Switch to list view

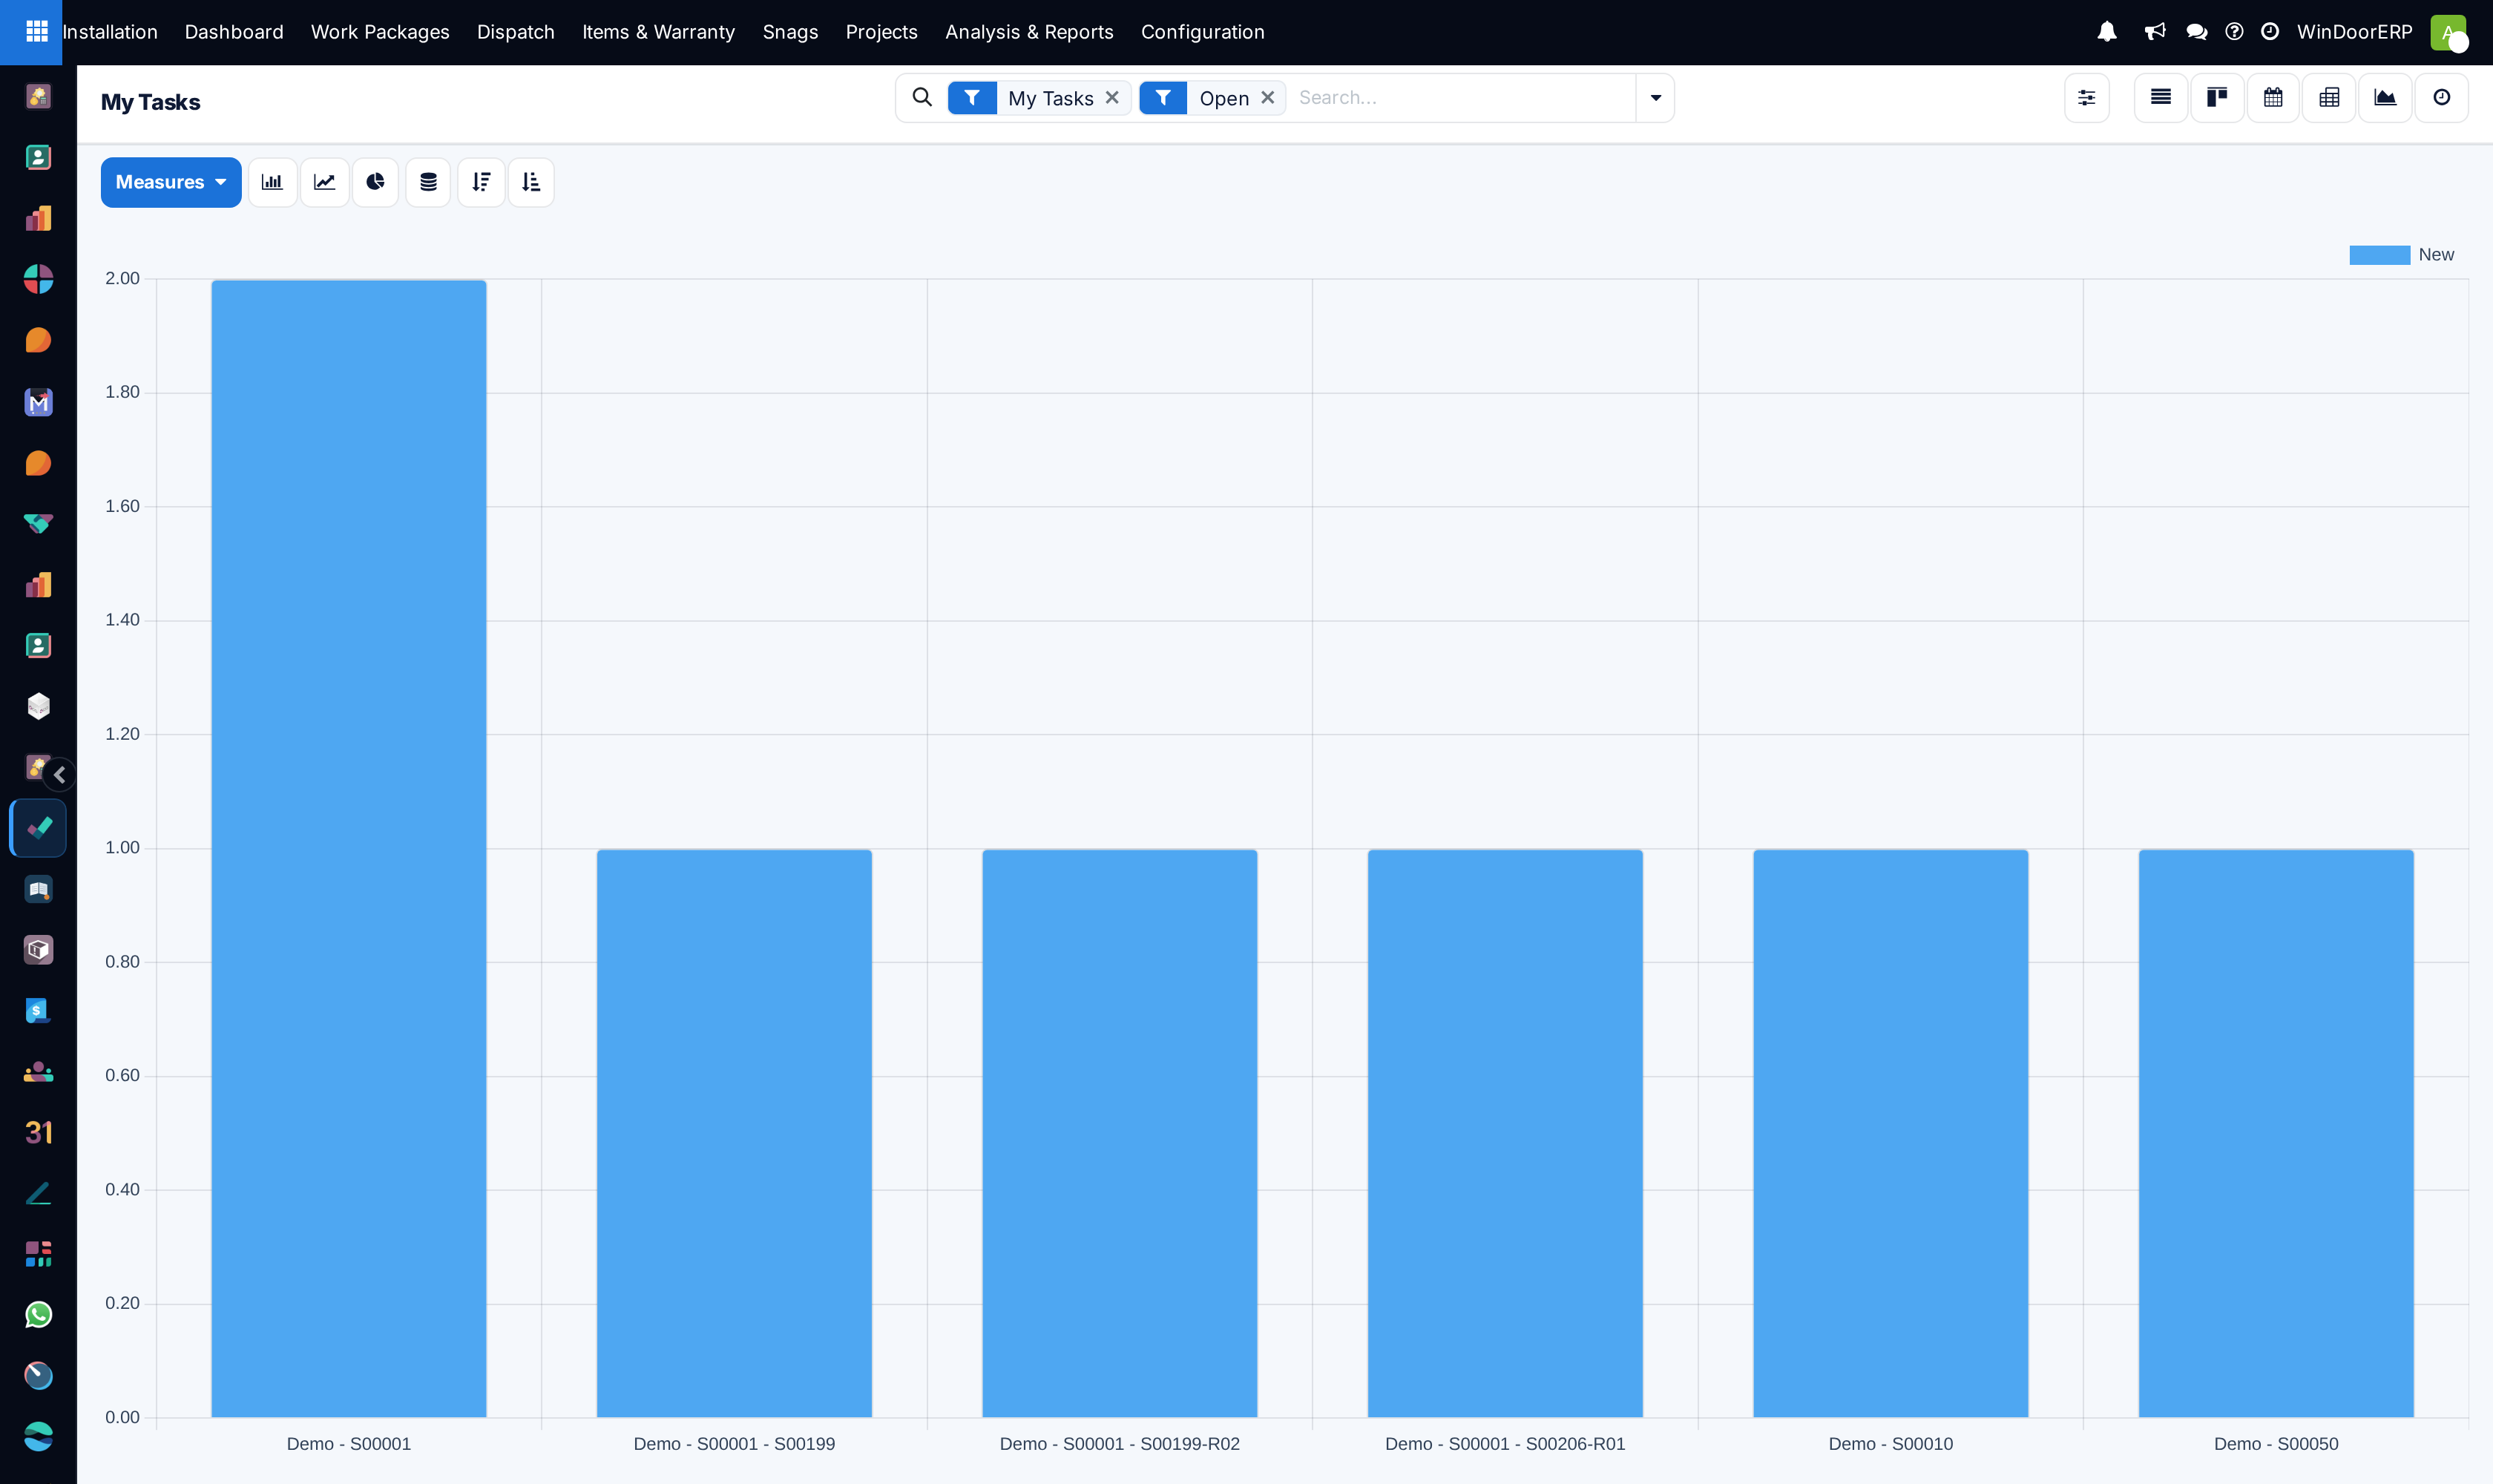click(2160, 97)
